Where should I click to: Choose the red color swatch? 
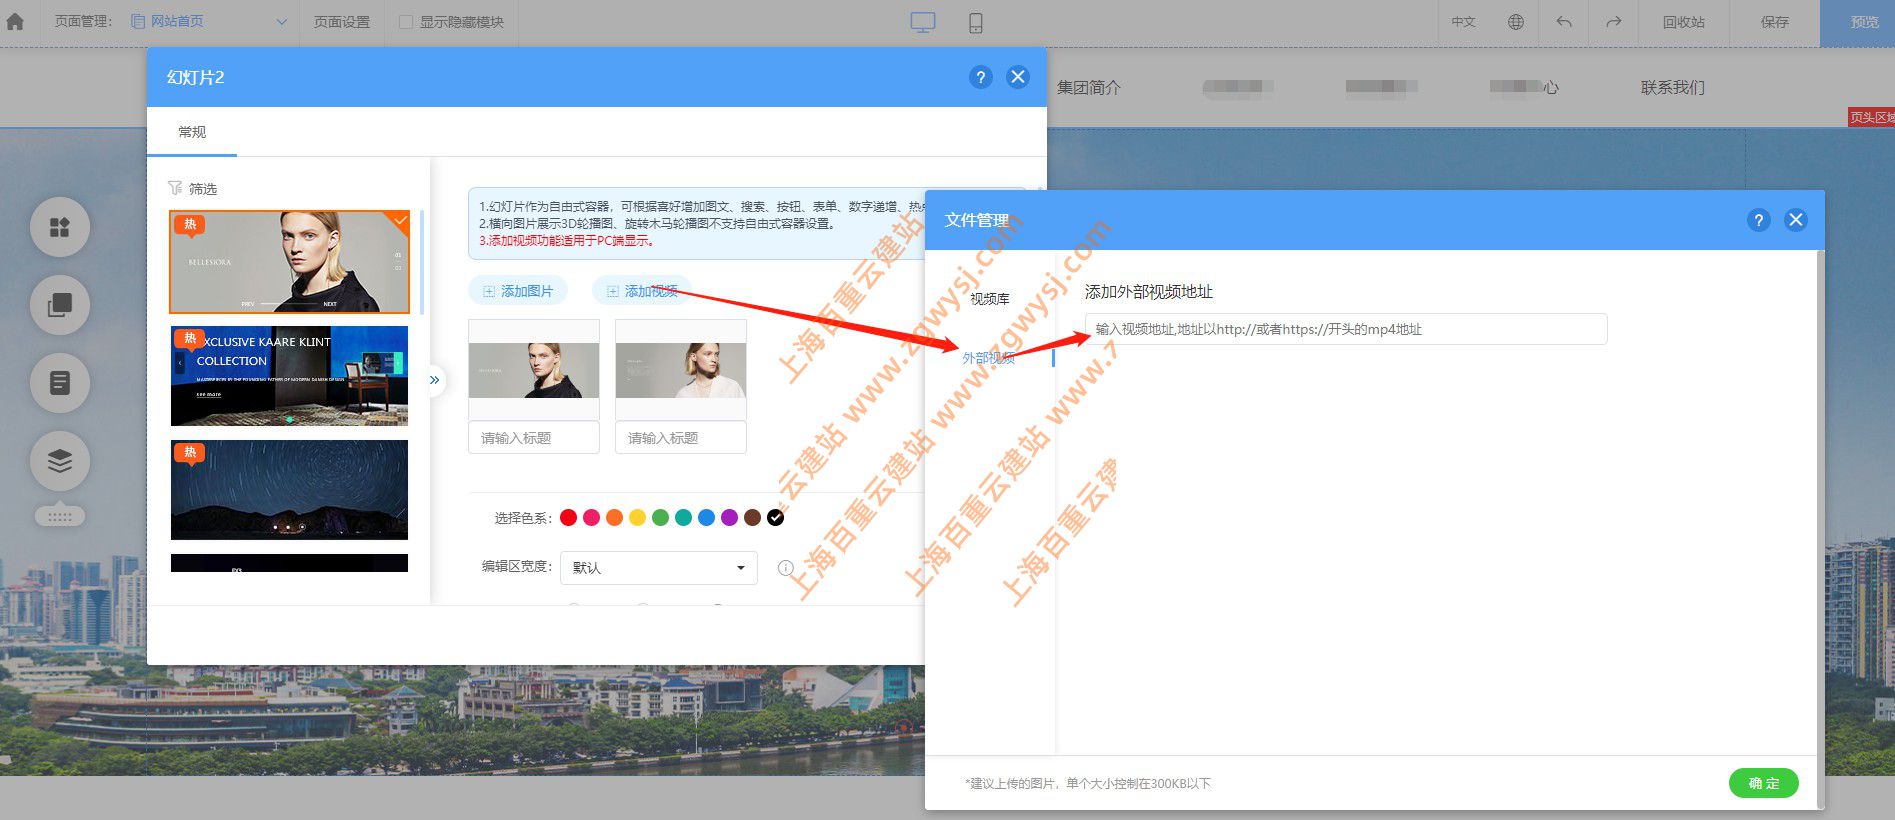(568, 517)
